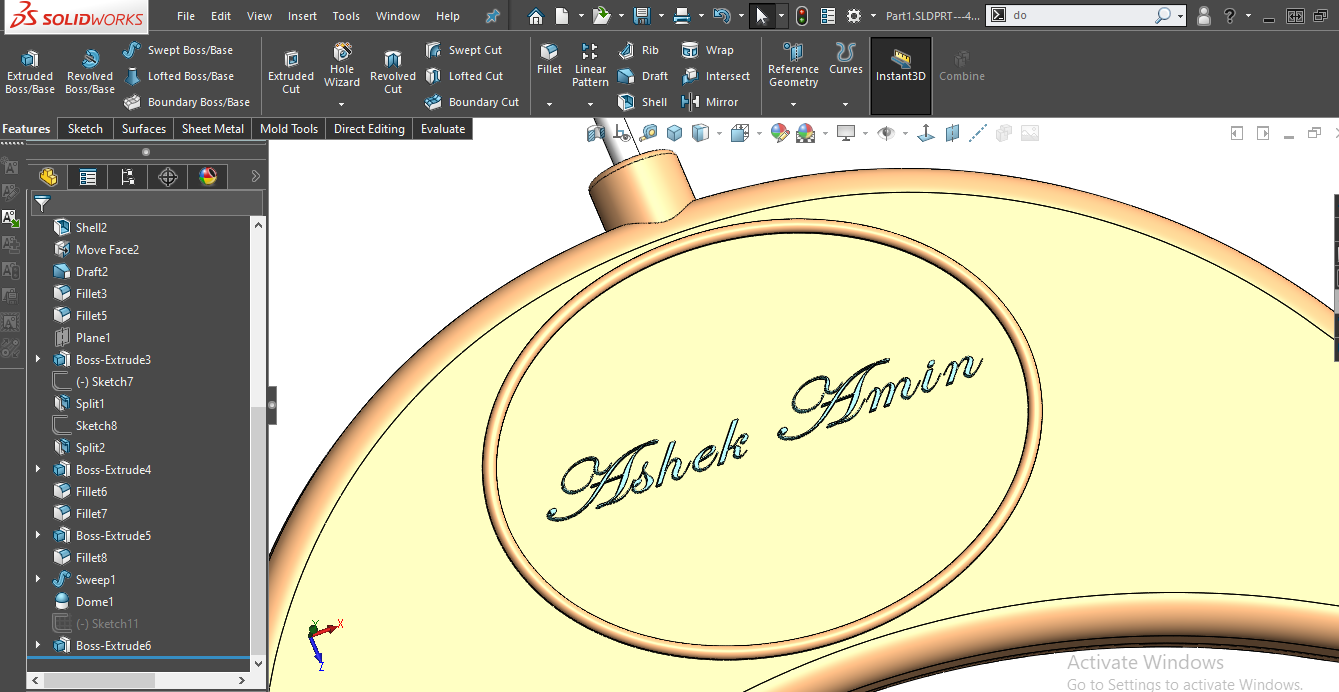Choose the Swept Boss/Base command
Screen dimensions: 1339x692
(x=178, y=50)
